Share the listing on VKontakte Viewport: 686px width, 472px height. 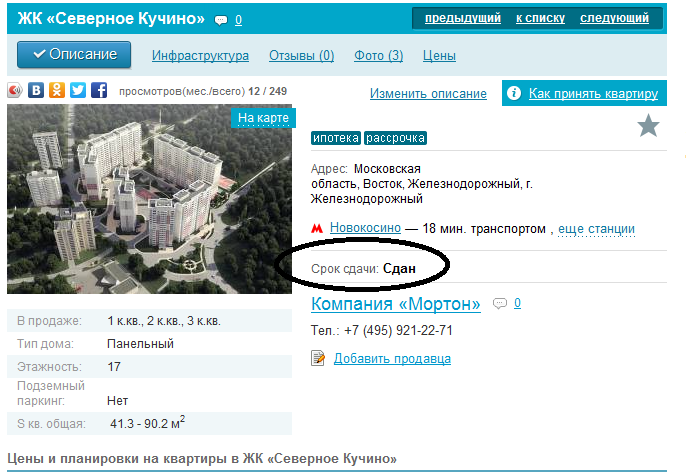(36, 91)
